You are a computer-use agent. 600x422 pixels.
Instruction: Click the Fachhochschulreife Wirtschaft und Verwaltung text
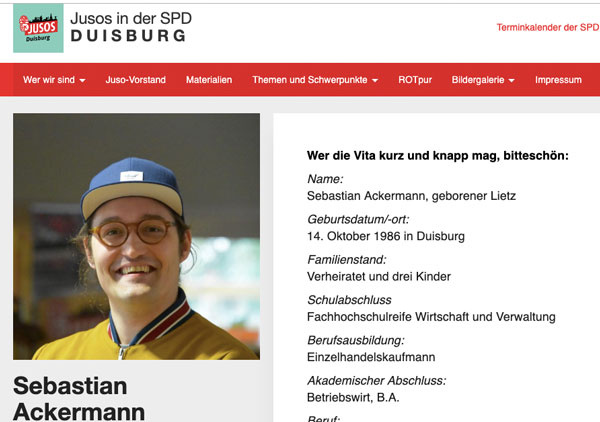pyautogui.click(x=431, y=317)
